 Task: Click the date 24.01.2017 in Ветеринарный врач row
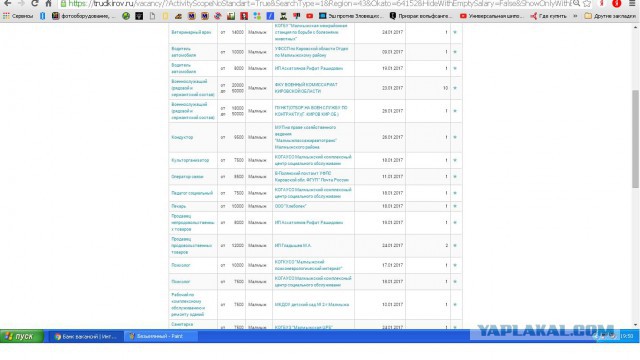coord(392,32)
